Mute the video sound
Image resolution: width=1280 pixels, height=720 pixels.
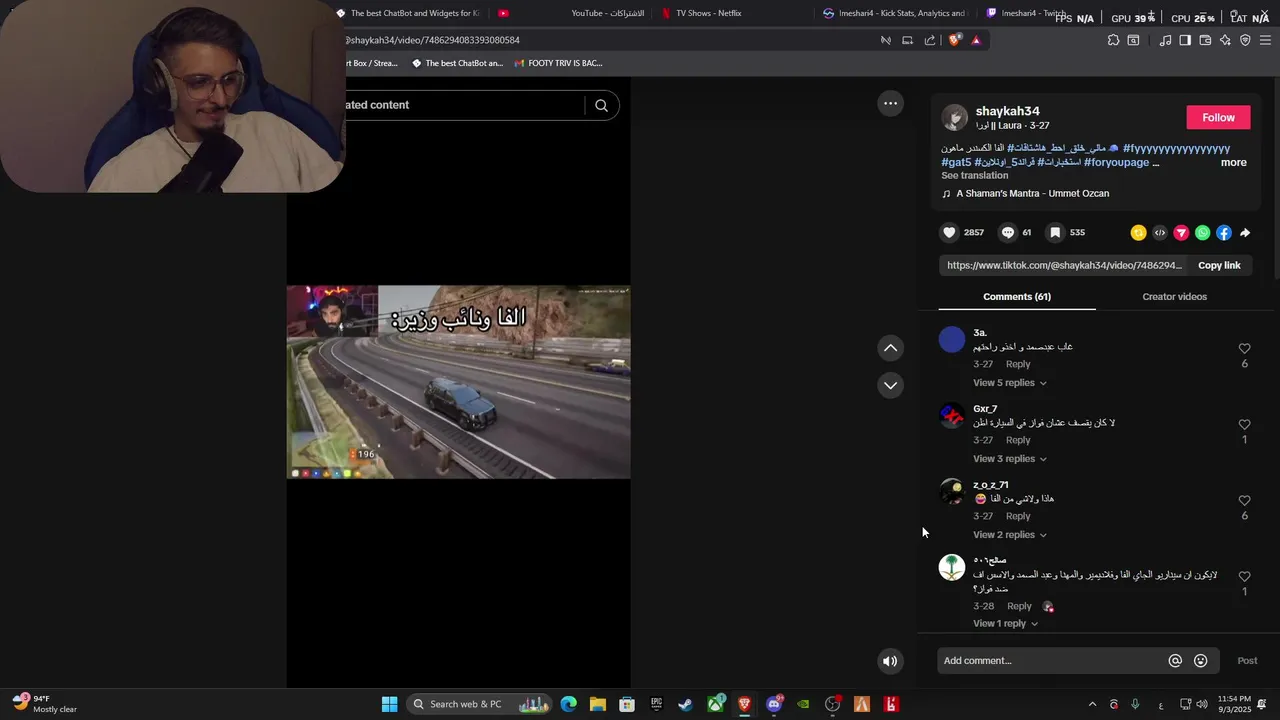pyautogui.click(x=890, y=661)
